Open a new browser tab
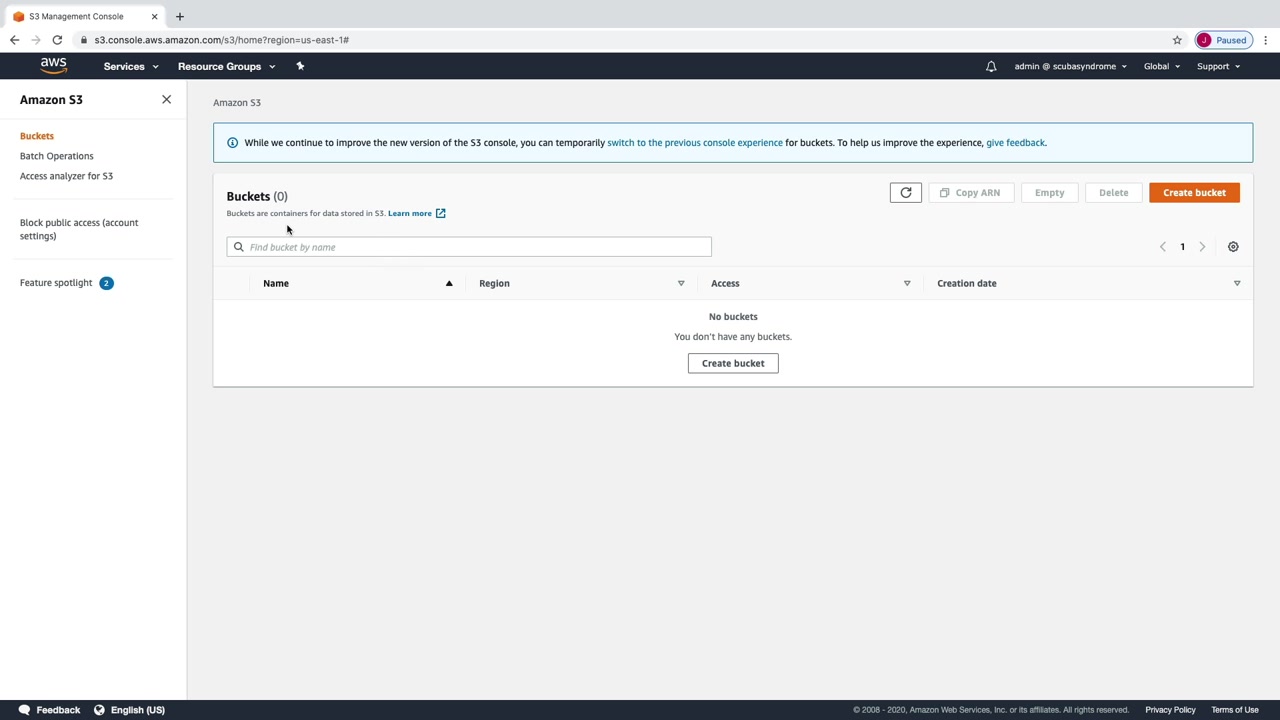 (180, 16)
